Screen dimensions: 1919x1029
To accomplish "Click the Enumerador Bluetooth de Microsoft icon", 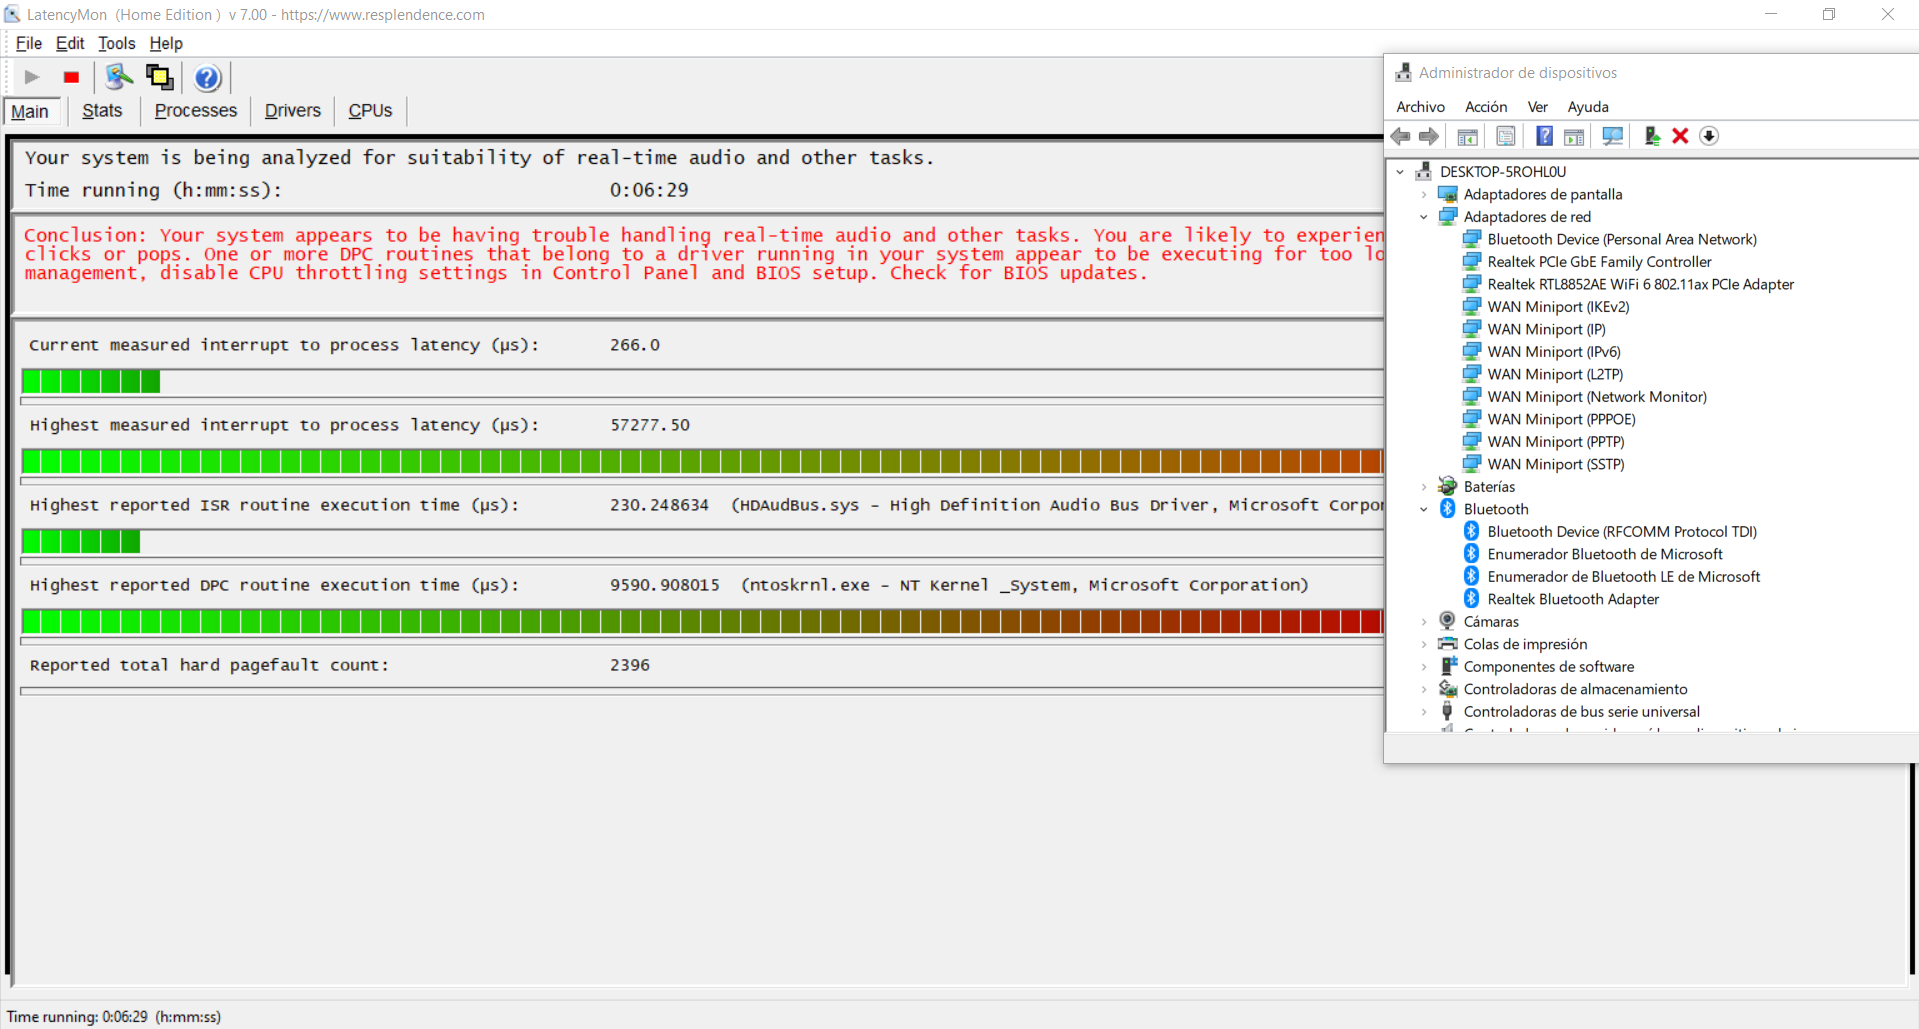I will point(1471,554).
